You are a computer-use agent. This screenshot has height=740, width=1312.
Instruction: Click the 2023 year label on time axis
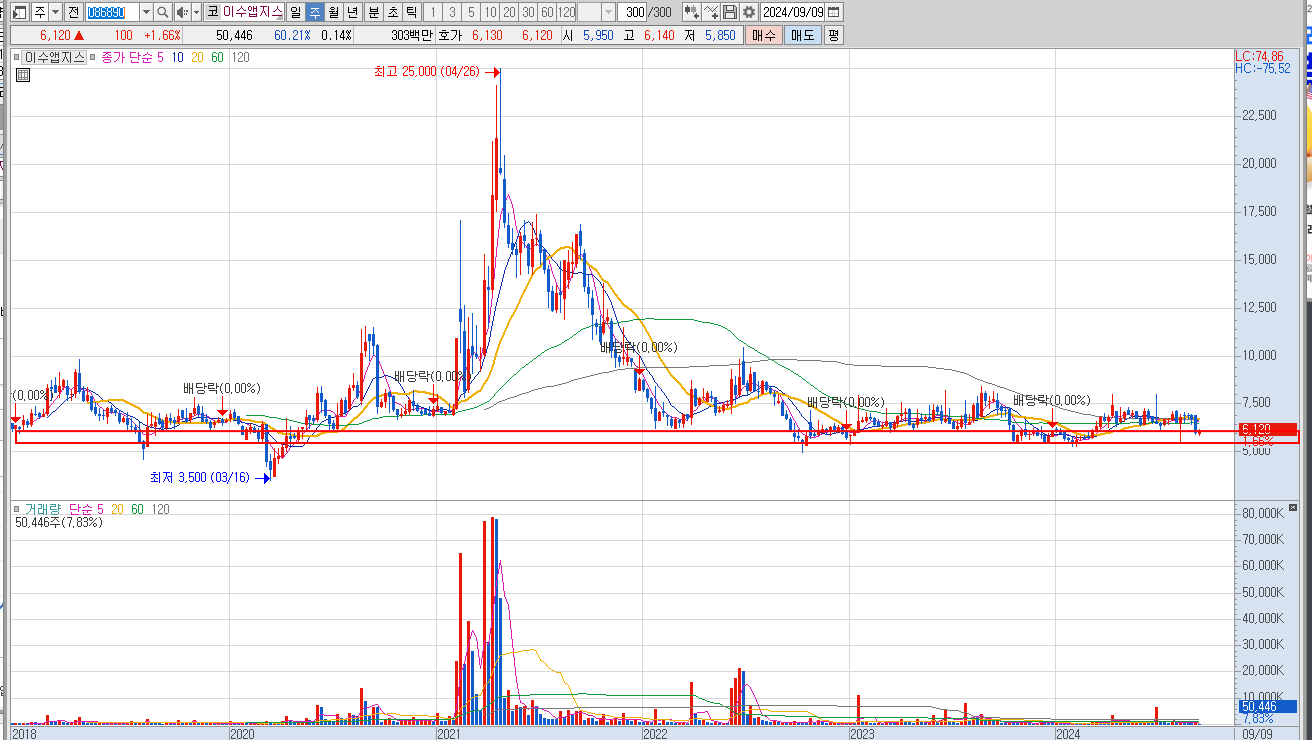[861, 734]
